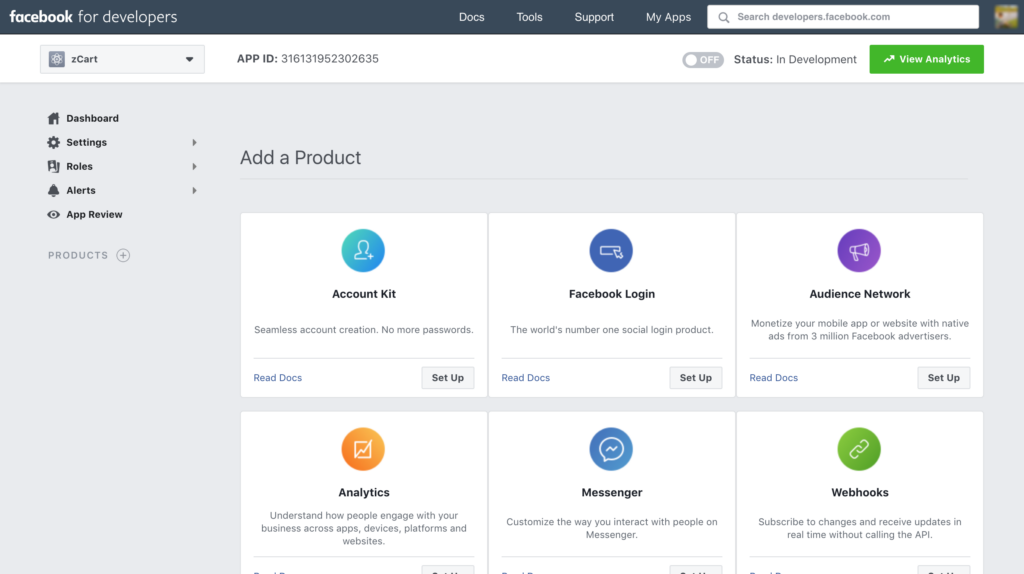Viewport: 1024px width, 574px height.
Task: Open the Docs menu
Action: (x=471, y=17)
